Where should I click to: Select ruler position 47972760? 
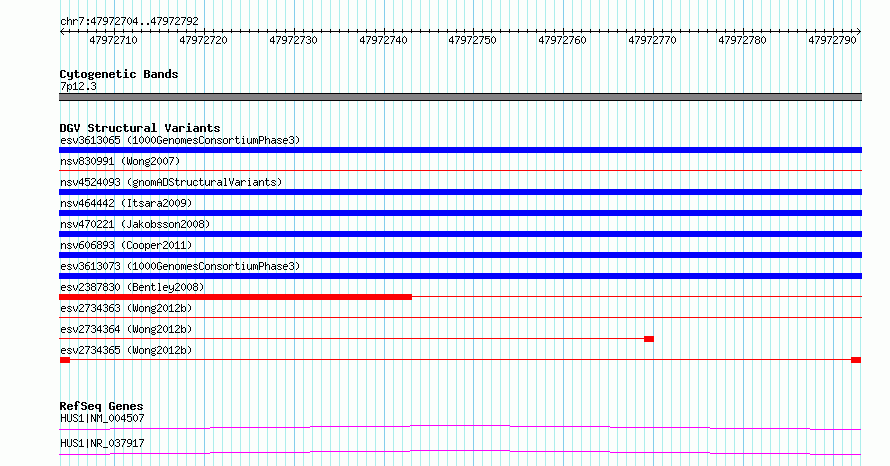(x=562, y=40)
